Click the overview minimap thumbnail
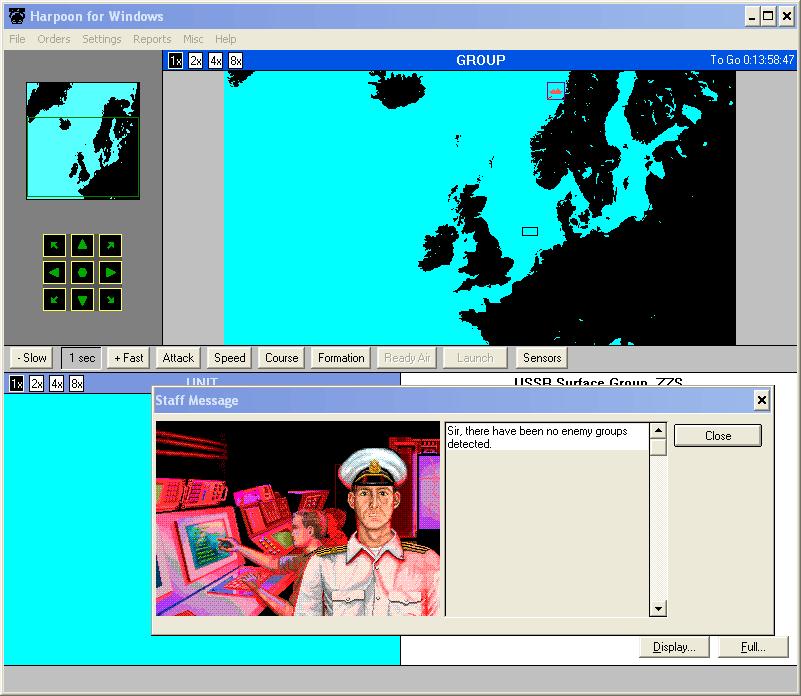 (83, 141)
